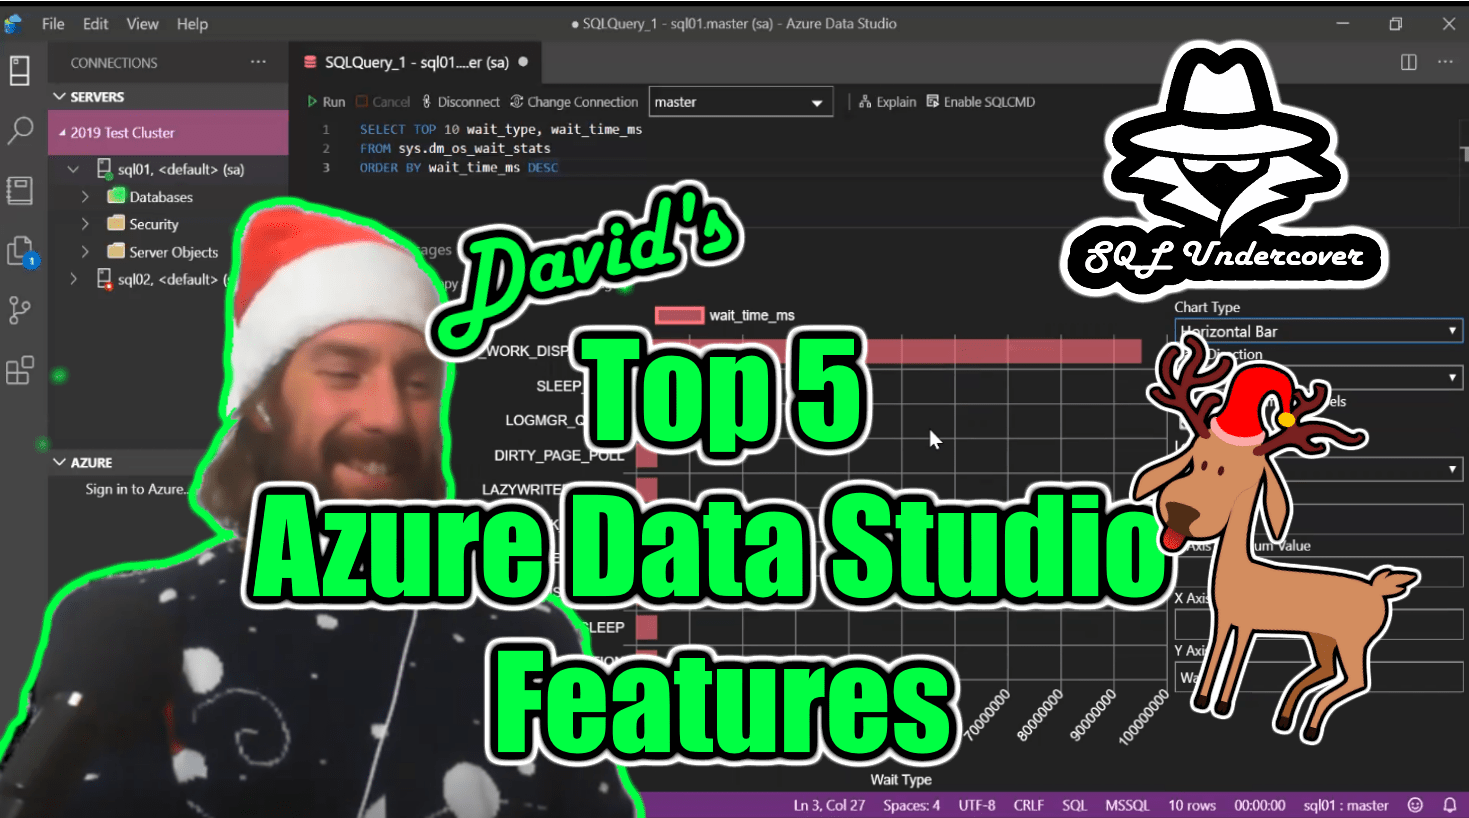Viewport: 1469px width, 818px height.
Task: Collapse the sql01 server node chevron
Action: click(x=73, y=169)
